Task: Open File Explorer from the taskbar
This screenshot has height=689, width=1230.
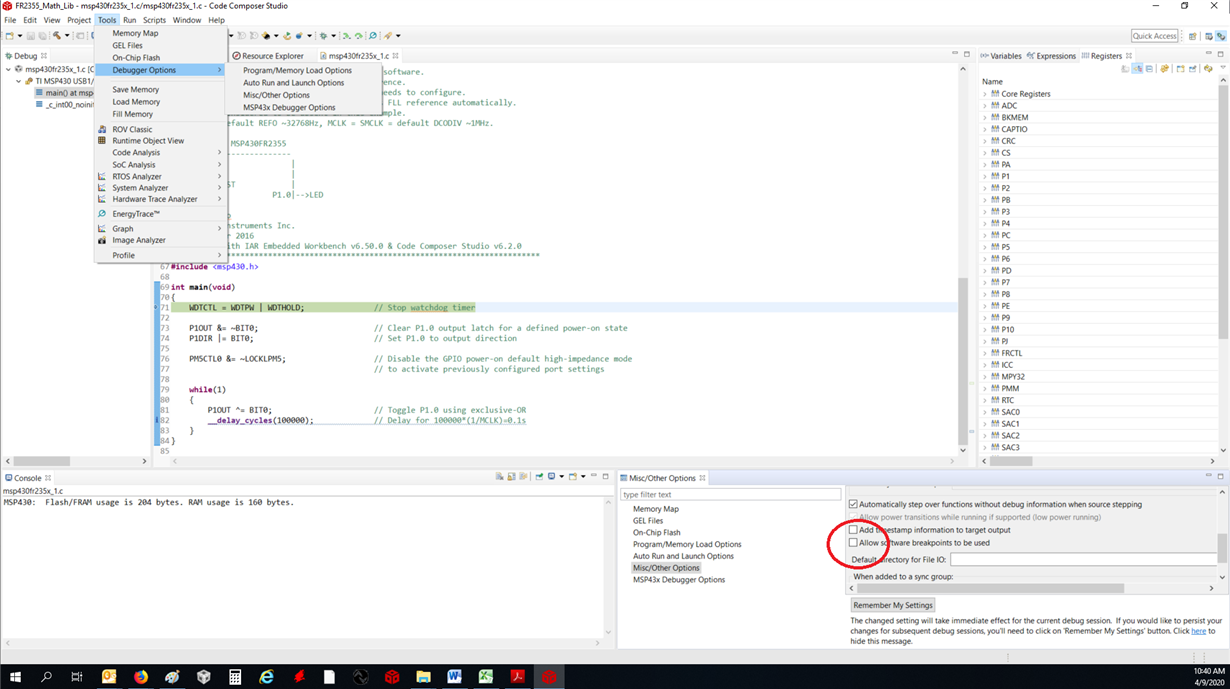Action: pos(423,677)
